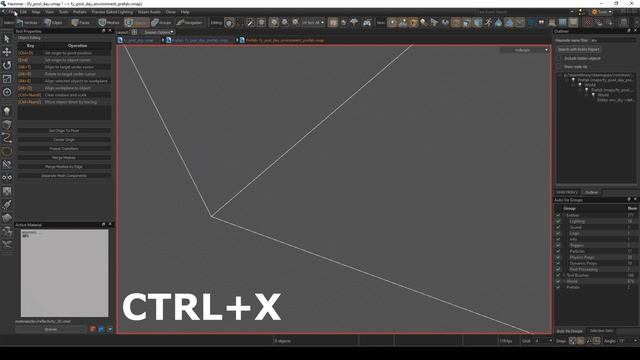Select the Path tool
Viewport: 640px width, 360px height.
[x=7, y=138]
